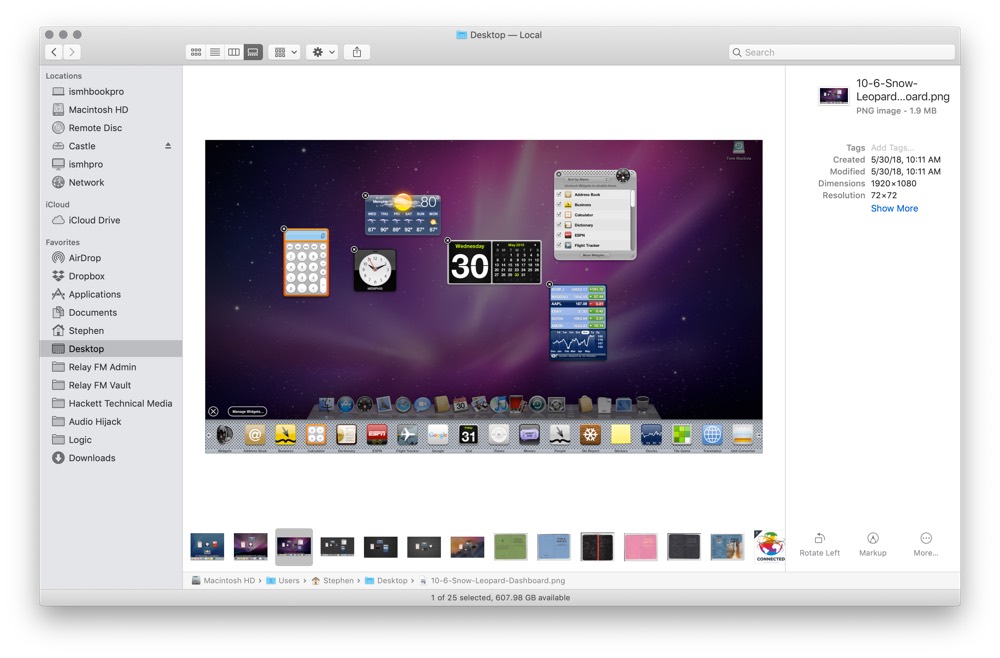The width and height of the screenshot is (1000, 658).
Task: Open Markup for the selected image
Action: [872, 545]
